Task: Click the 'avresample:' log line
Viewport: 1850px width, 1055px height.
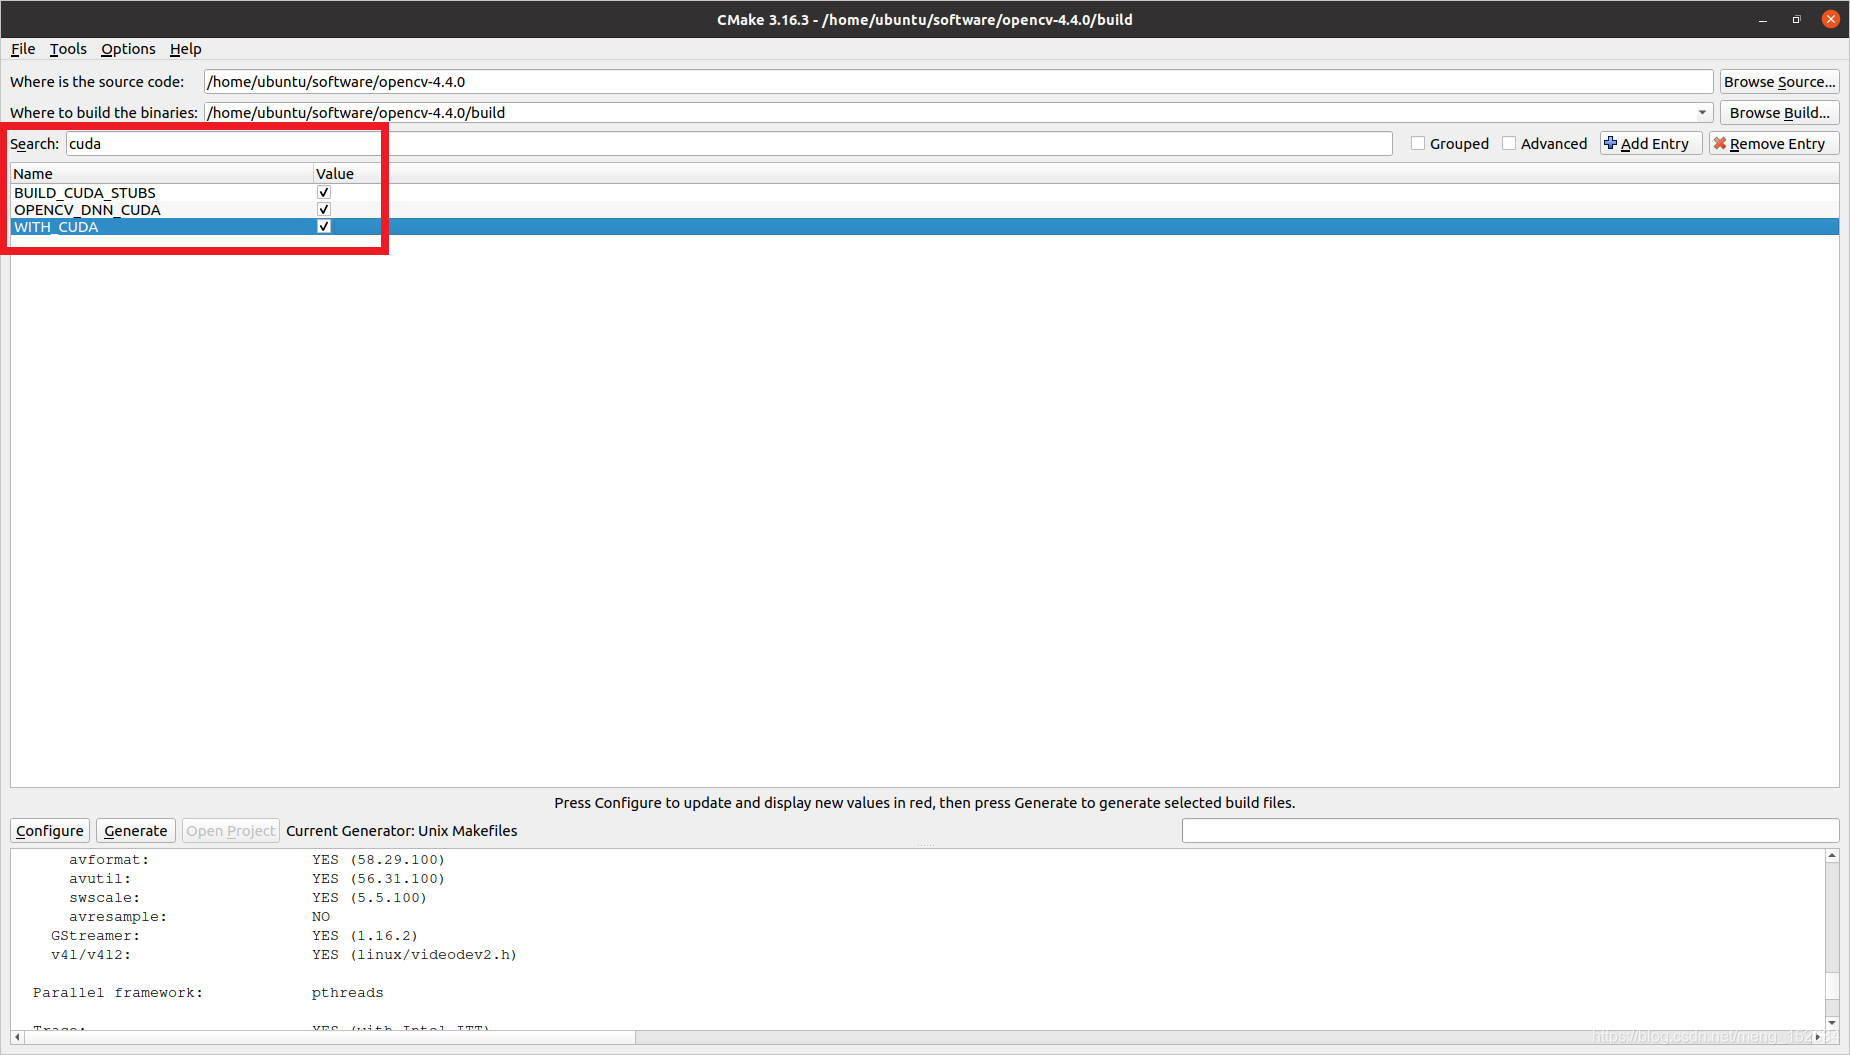Action: pyautogui.click(x=199, y=917)
